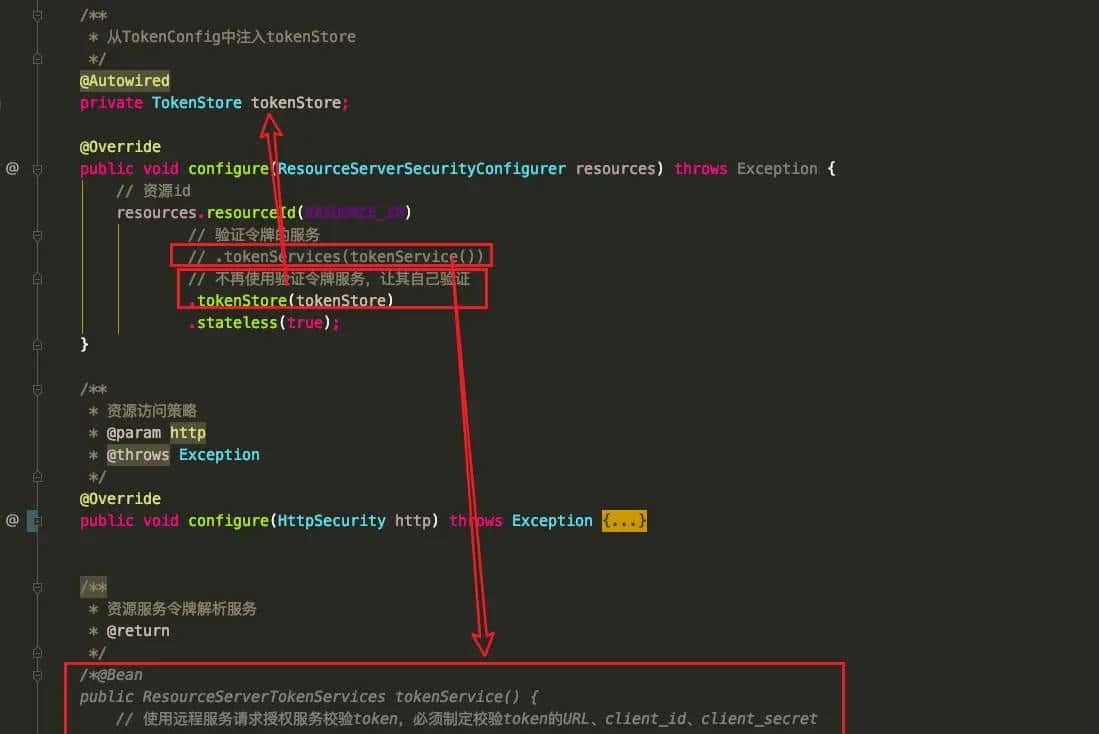Viewport: 1099px width, 734px height.
Task: Collapse the TokenConfig tokenStore Javadoc comment
Action: [37, 15]
